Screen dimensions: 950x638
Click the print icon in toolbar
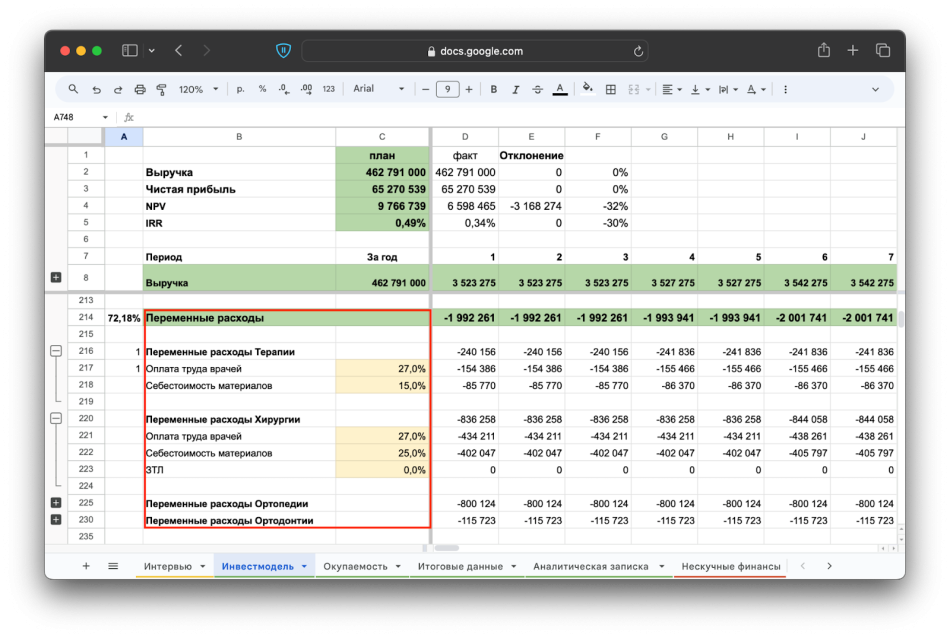139,89
